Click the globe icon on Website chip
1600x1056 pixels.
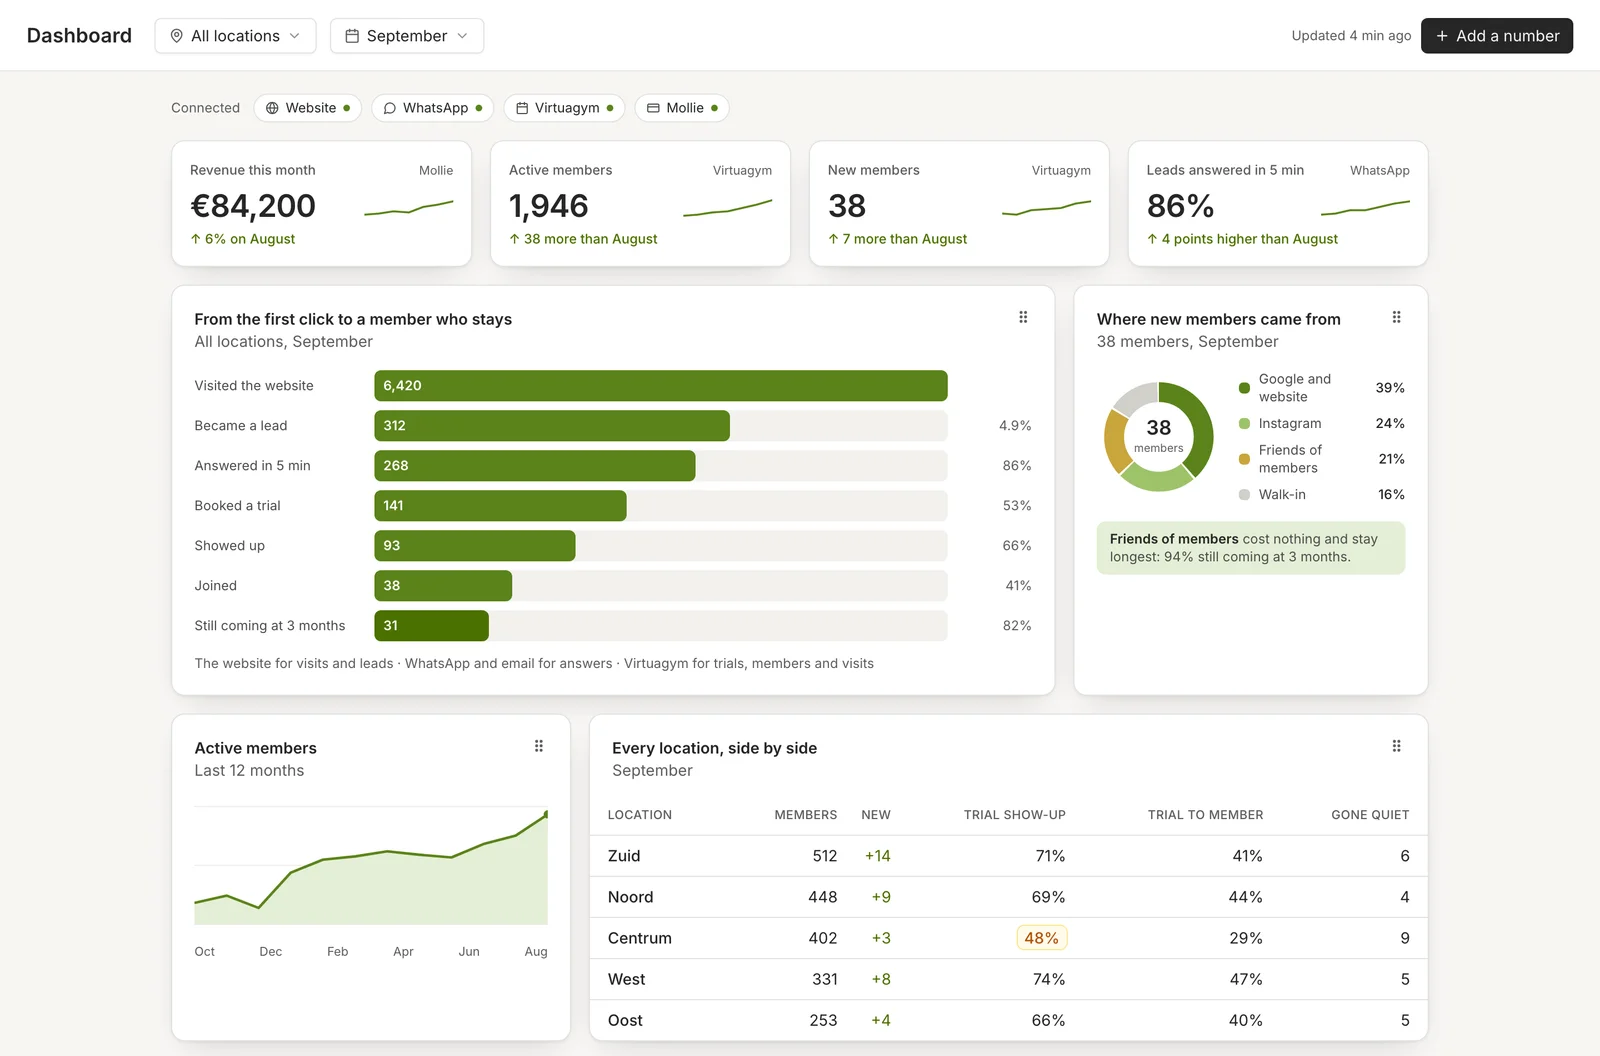(x=272, y=108)
